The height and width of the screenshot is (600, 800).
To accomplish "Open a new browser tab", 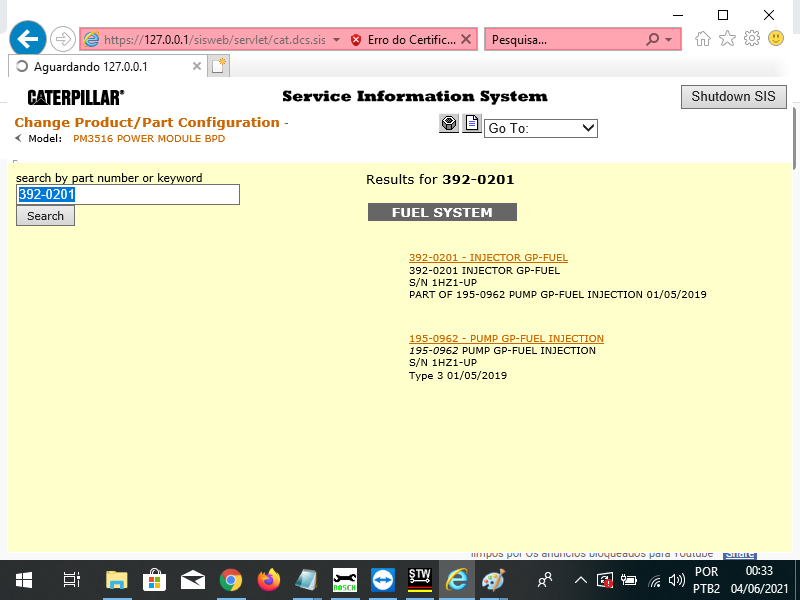I will 218,66.
